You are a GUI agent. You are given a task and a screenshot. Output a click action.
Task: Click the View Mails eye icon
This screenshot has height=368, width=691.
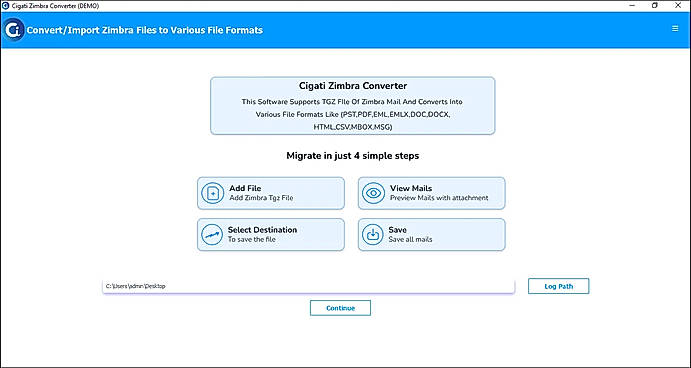pos(373,193)
